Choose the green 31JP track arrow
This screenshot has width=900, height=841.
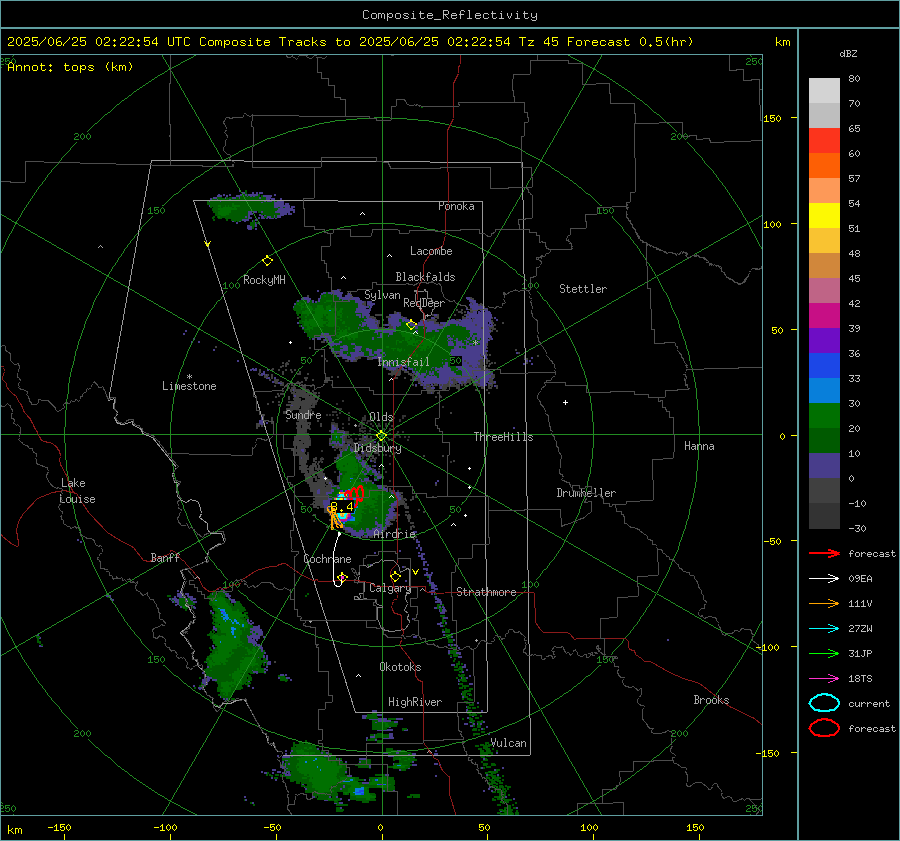pos(824,653)
